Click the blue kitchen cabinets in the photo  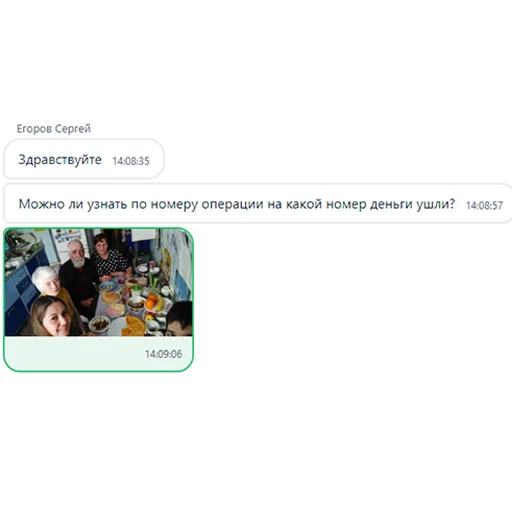pos(21,293)
